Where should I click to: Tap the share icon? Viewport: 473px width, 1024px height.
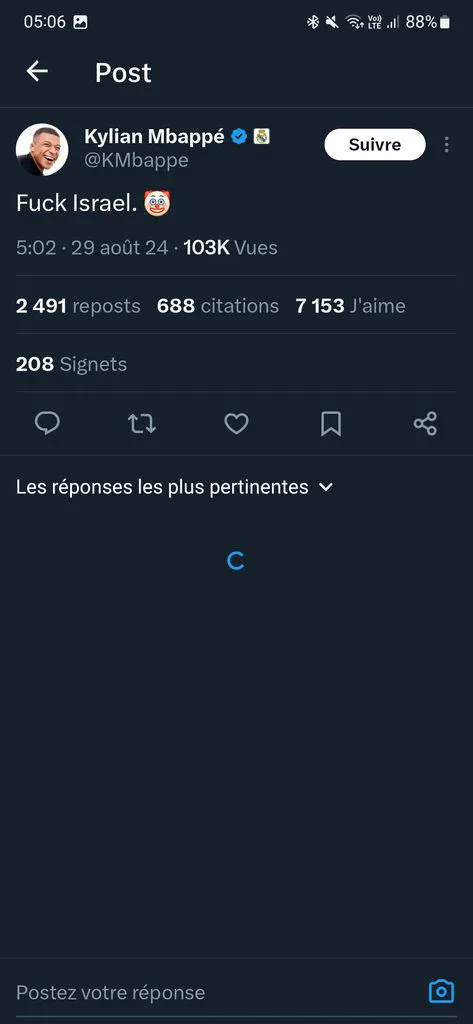pos(425,424)
